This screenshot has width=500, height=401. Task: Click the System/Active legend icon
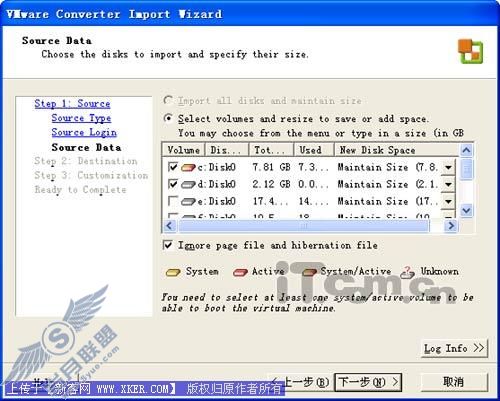tap(309, 272)
